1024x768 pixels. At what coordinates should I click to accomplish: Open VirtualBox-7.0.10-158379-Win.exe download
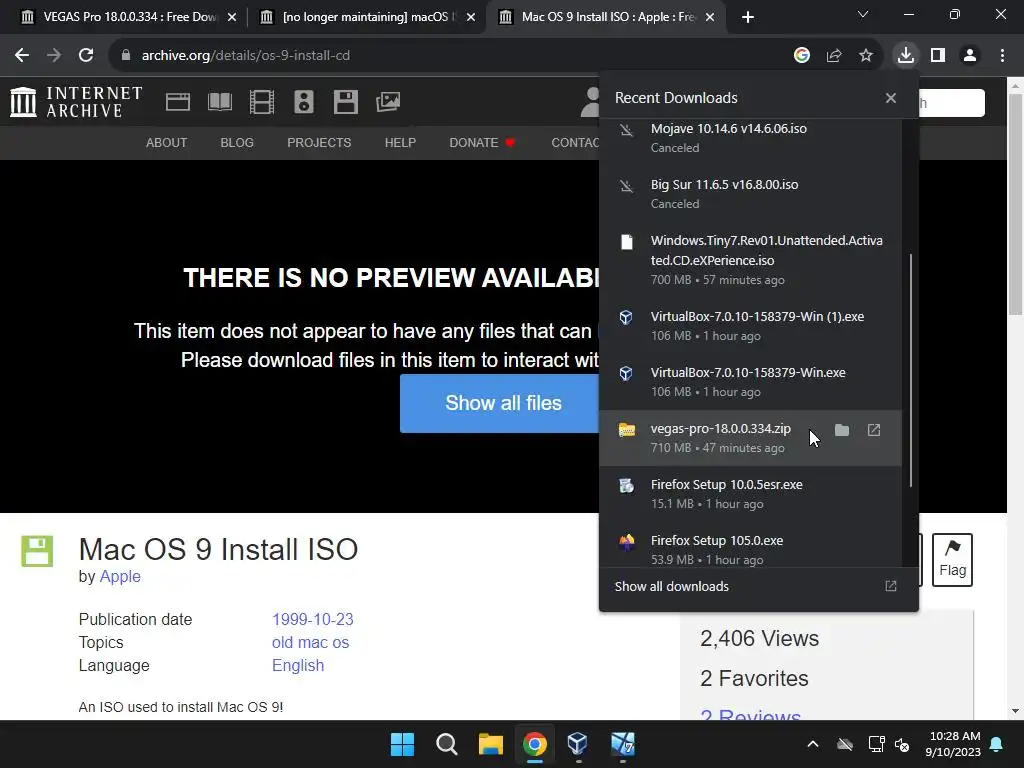pos(751,382)
